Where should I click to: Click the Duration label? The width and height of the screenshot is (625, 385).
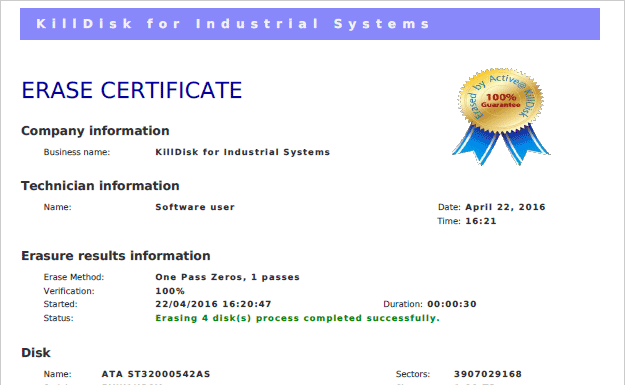click(x=403, y=304)
